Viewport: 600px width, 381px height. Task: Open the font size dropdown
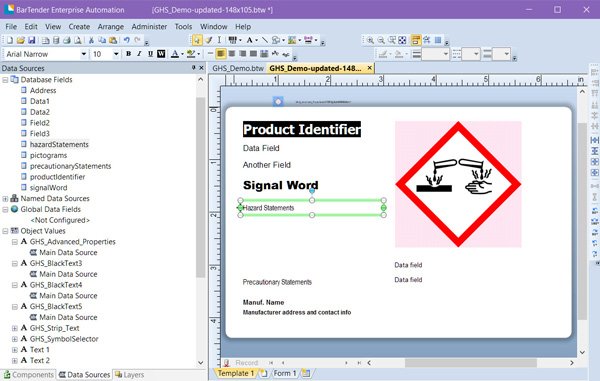click(x=116, y=54)
